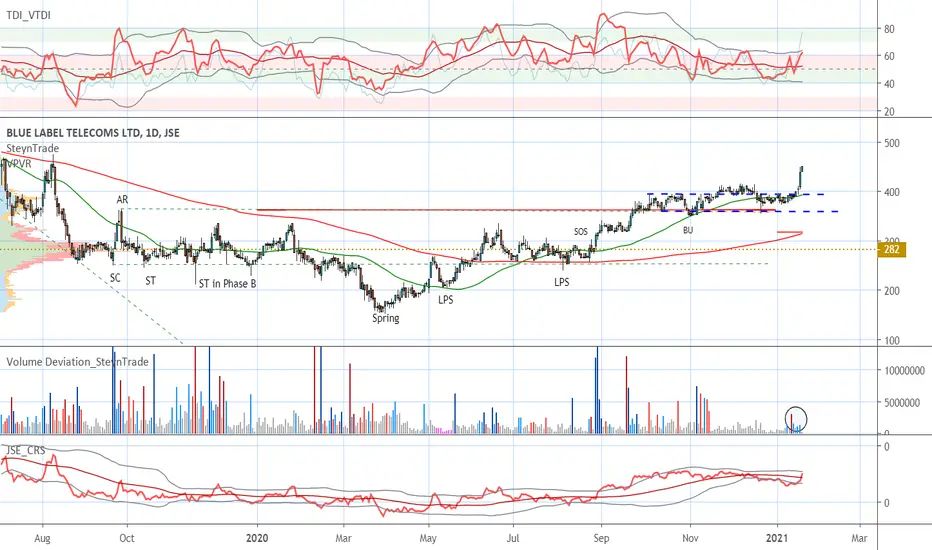Viewport: 932px width, 550px height.
Task: Click the Sep date on time axis
Action: (x=601, y=539)
